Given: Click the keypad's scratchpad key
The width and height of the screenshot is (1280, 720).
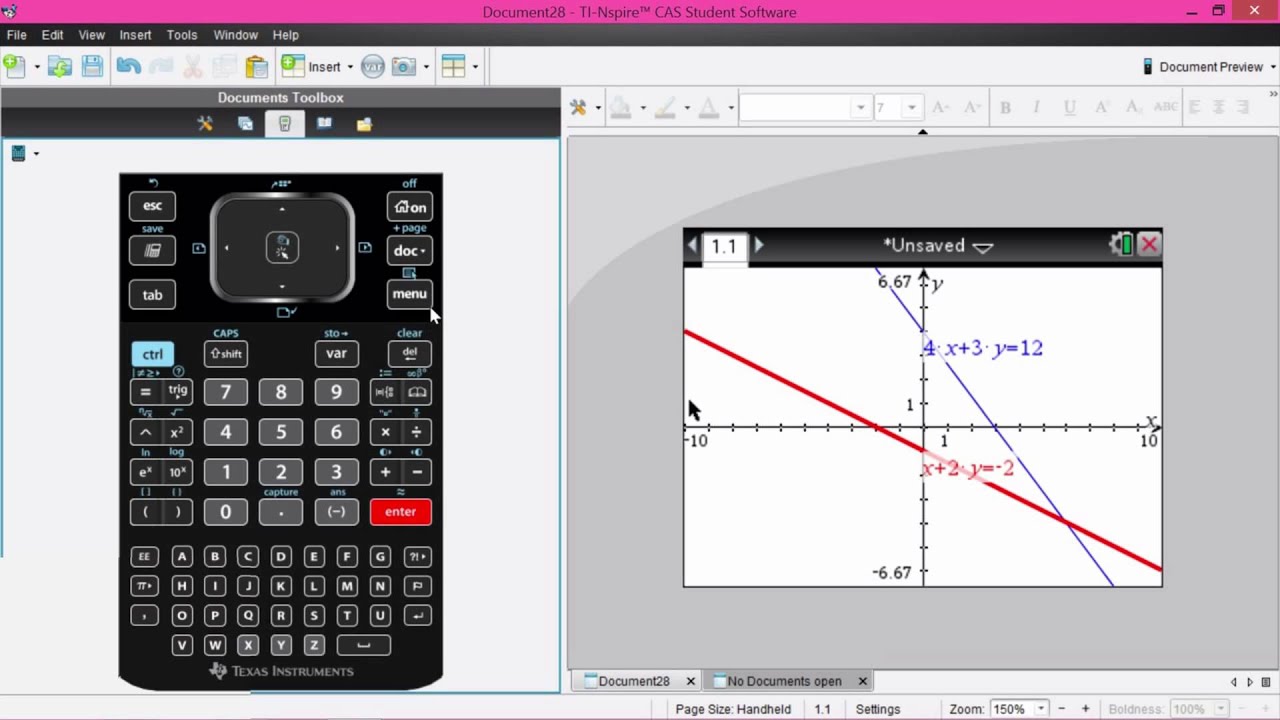Looking at the screenshot, I should pos(152,251).
